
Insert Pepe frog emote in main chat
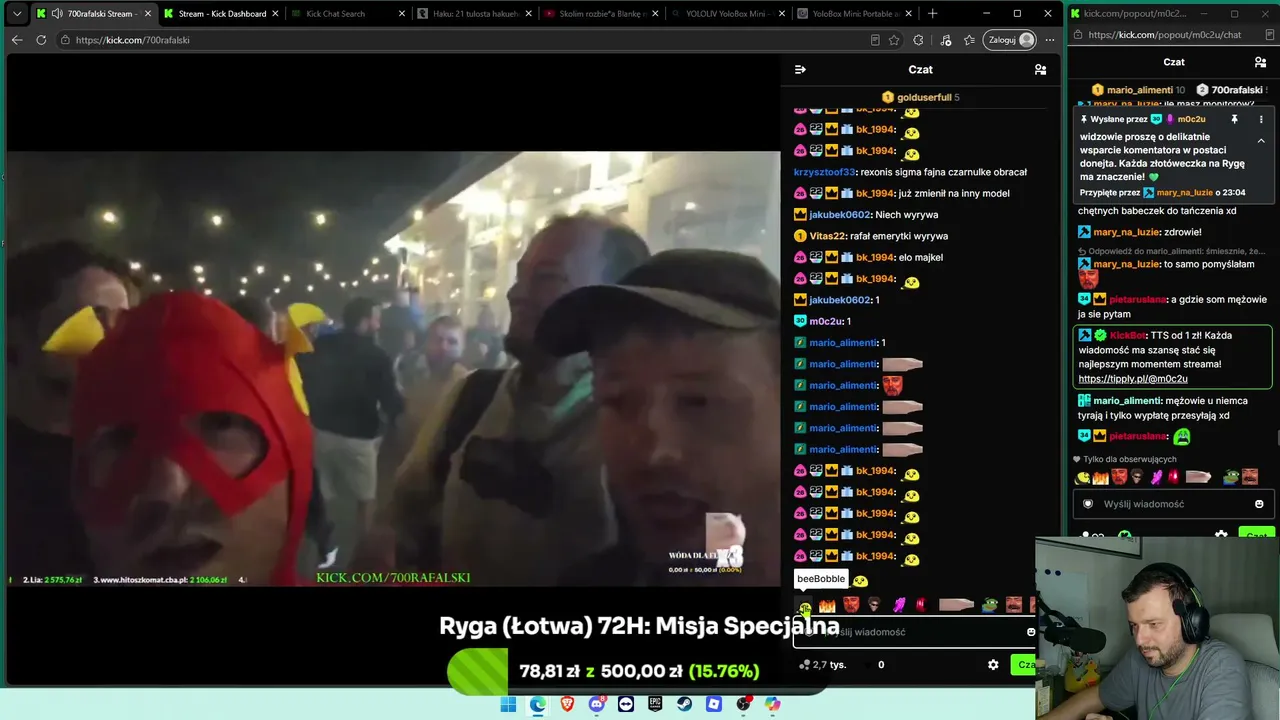[x=989, y=605]
